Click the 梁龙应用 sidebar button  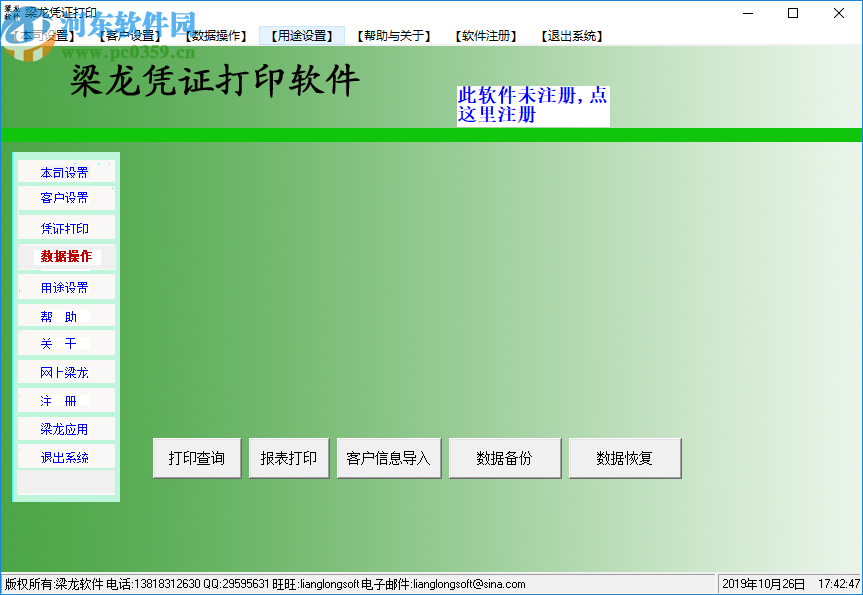click(66, 428)
